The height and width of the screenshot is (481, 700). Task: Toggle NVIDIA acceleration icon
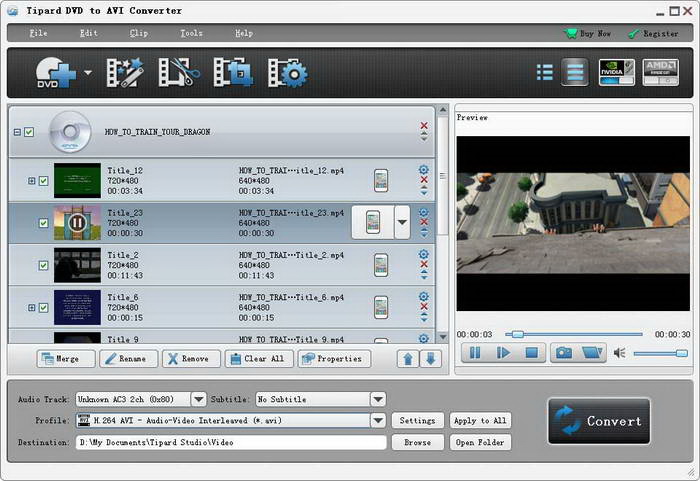coord(616,72)
